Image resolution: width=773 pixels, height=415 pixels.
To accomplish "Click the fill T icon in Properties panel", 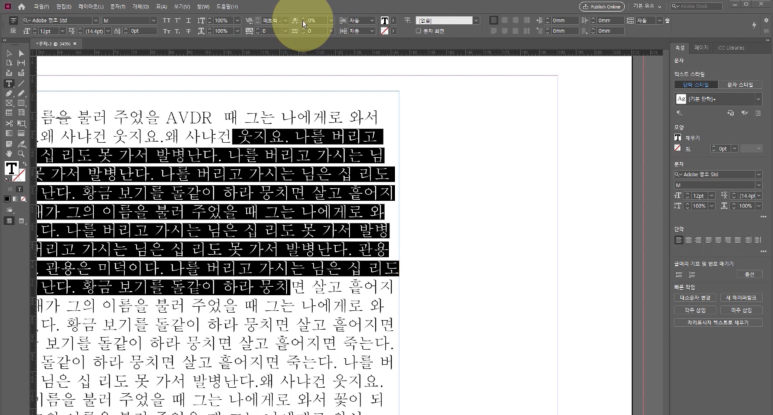I will pyautogui.click(x=678, y=138).
